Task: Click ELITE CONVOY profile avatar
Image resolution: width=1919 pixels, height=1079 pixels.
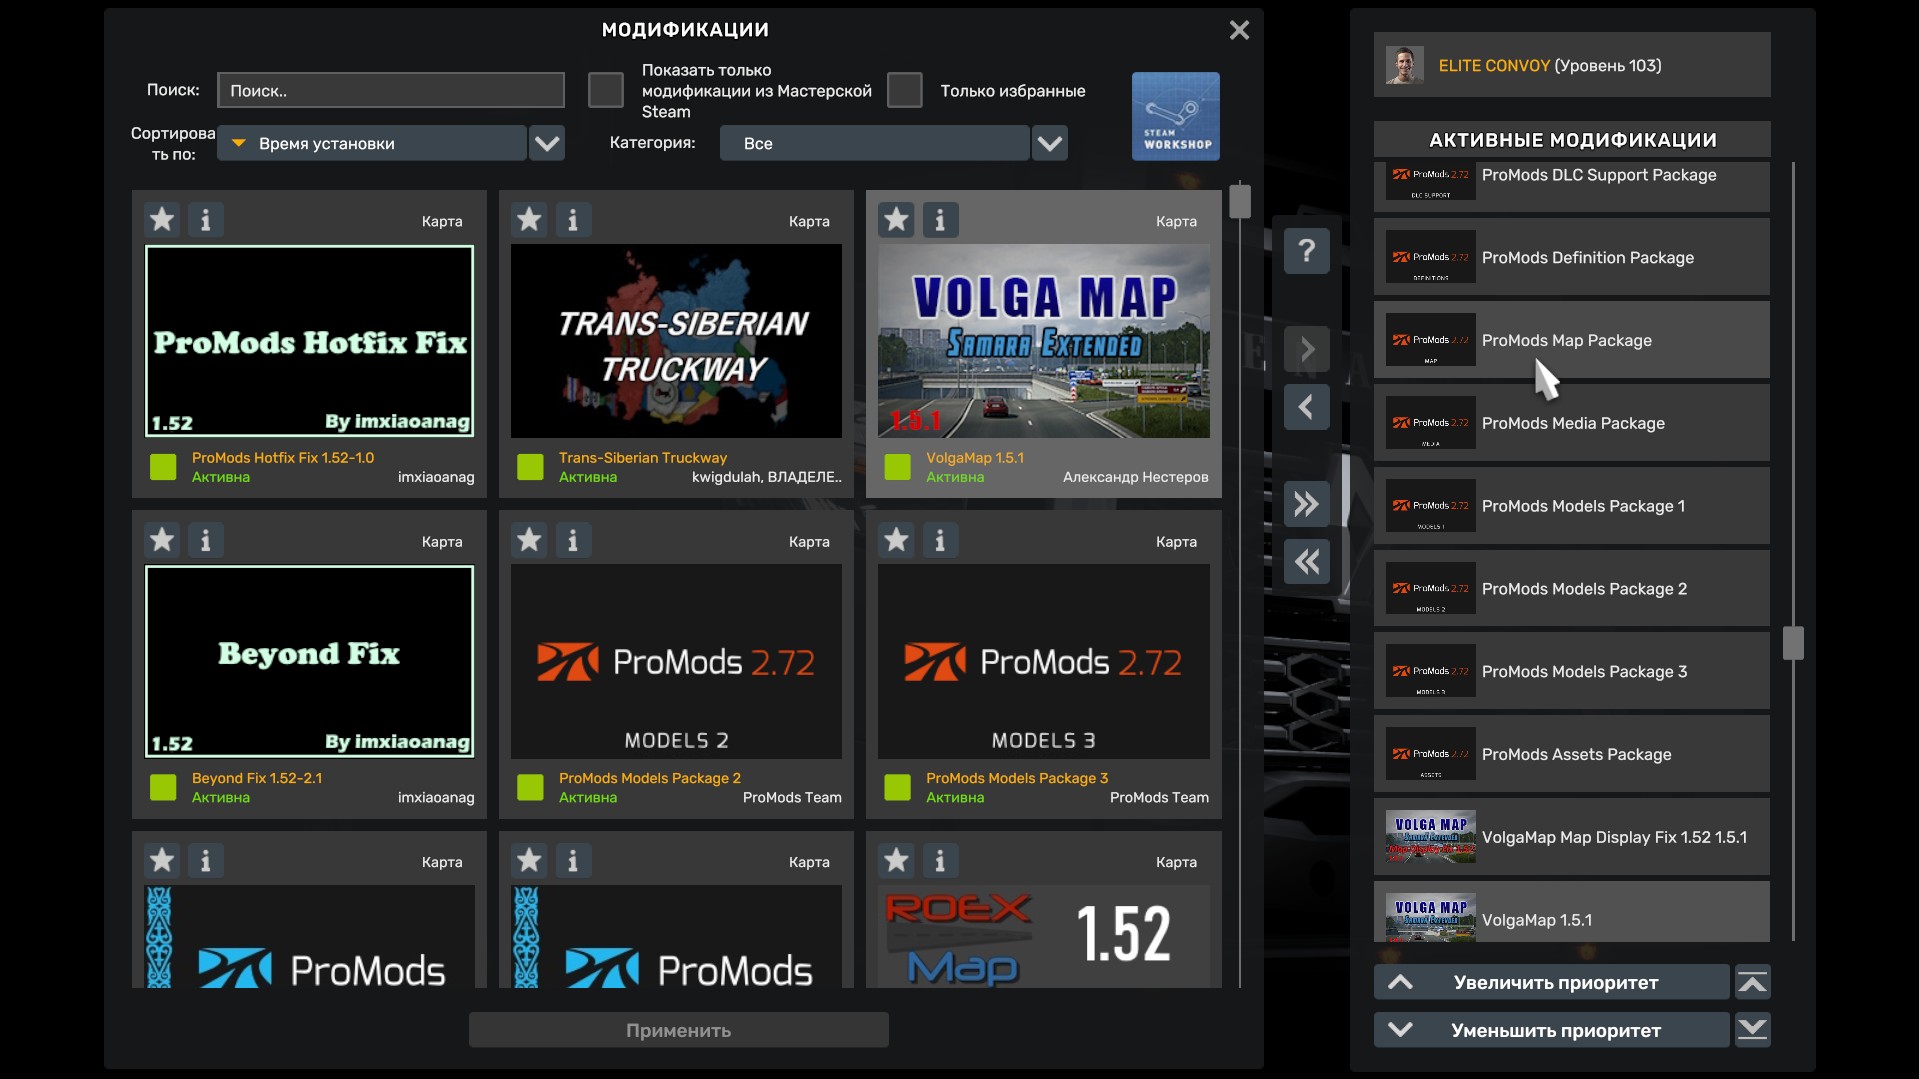Action: point(1404,65)
